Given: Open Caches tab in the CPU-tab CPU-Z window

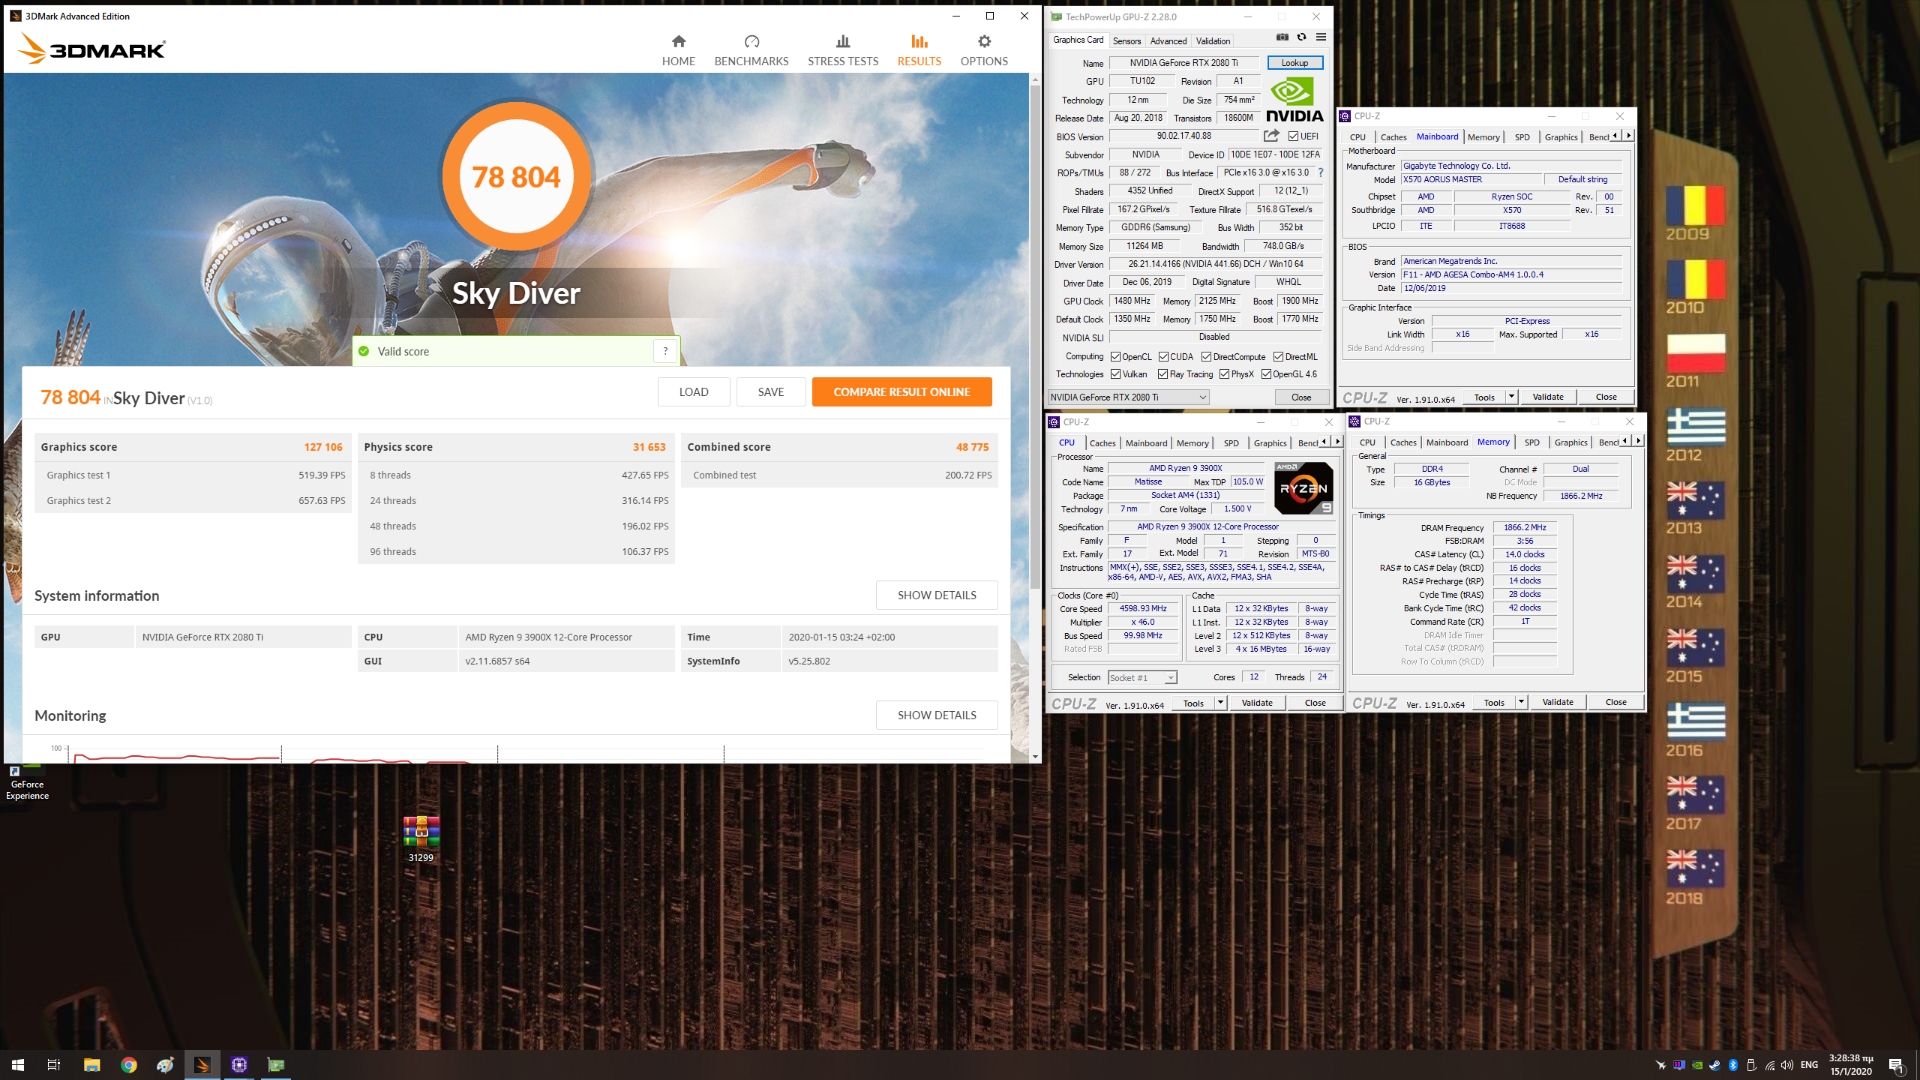Looking at the screenshot, I should (x=1102, y=443).
